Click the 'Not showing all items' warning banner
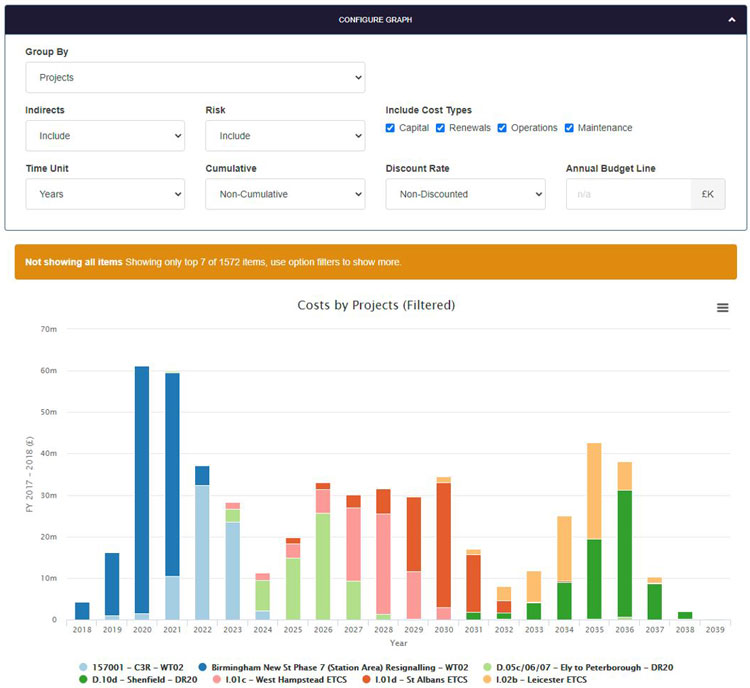The height and width of the screenshot is (688, 750). click(x=375, y=262)
